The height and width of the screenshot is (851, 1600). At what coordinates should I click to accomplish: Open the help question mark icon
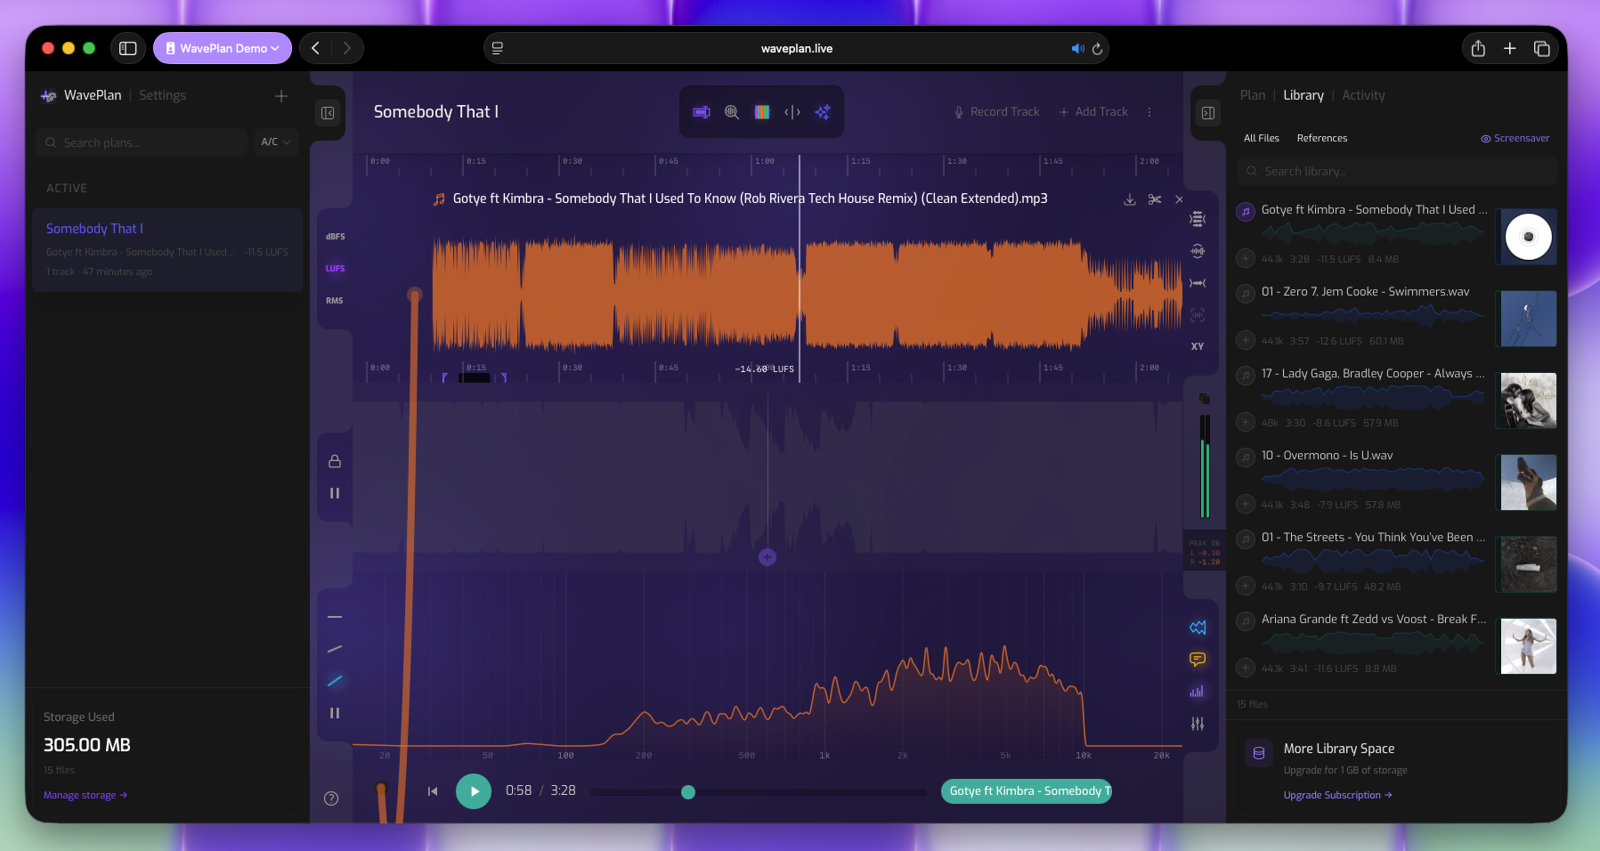(x=331, y=798)
